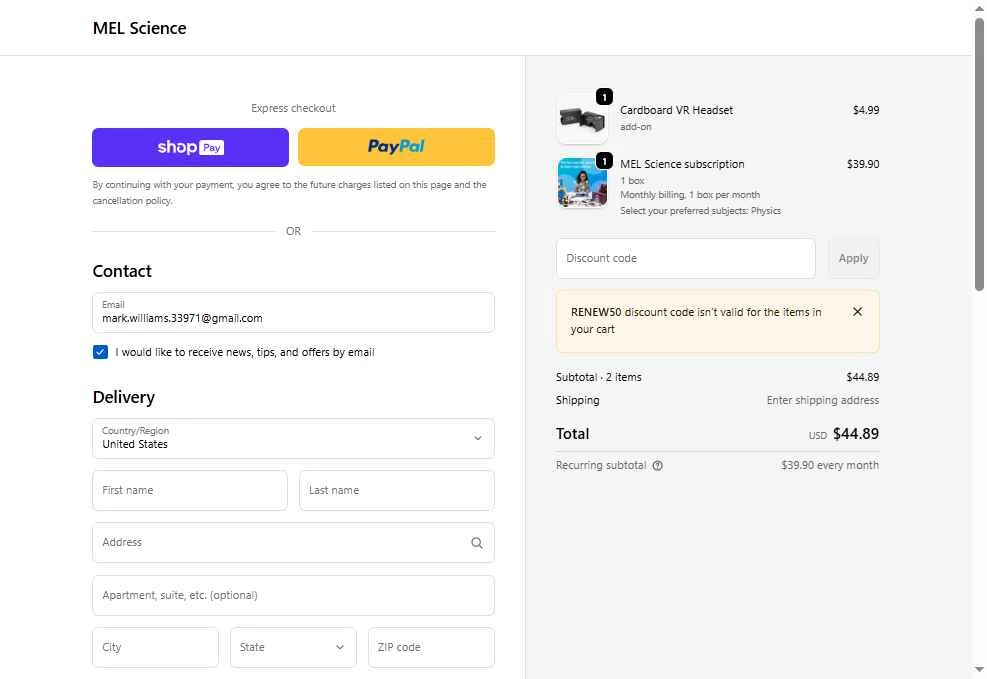Click the address search magnifier icon

[477, 542]
